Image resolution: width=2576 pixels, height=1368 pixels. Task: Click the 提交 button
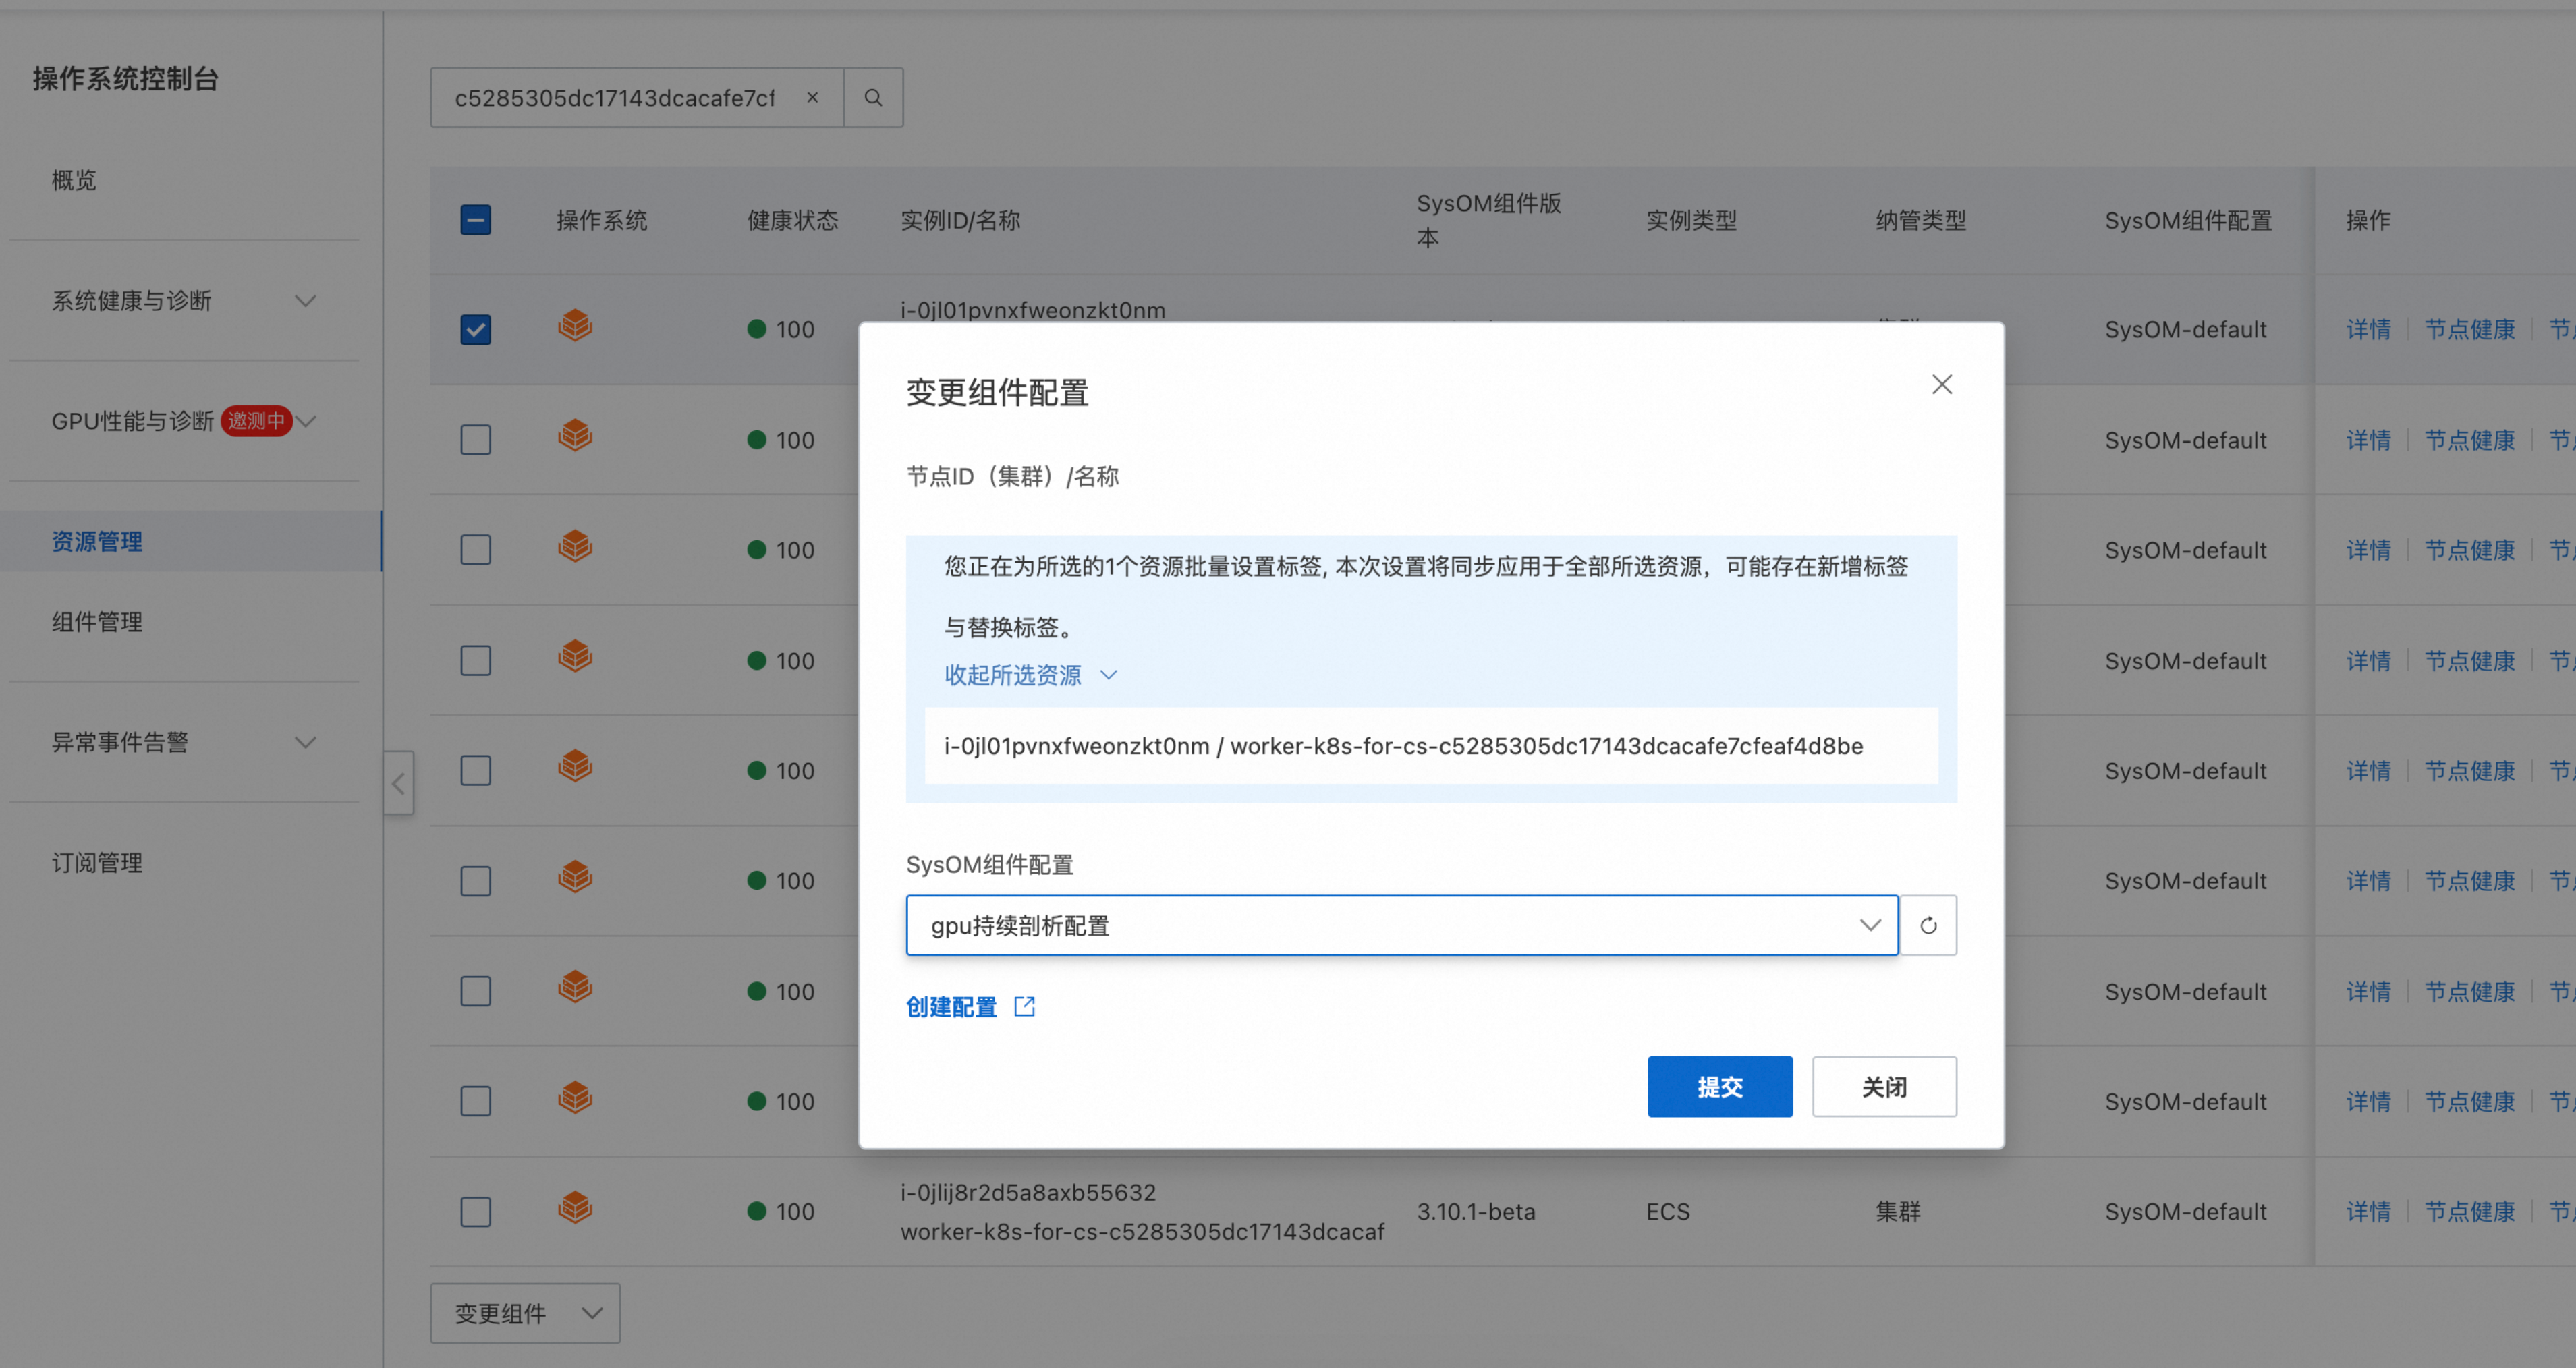click(x=1720, y=1087)
